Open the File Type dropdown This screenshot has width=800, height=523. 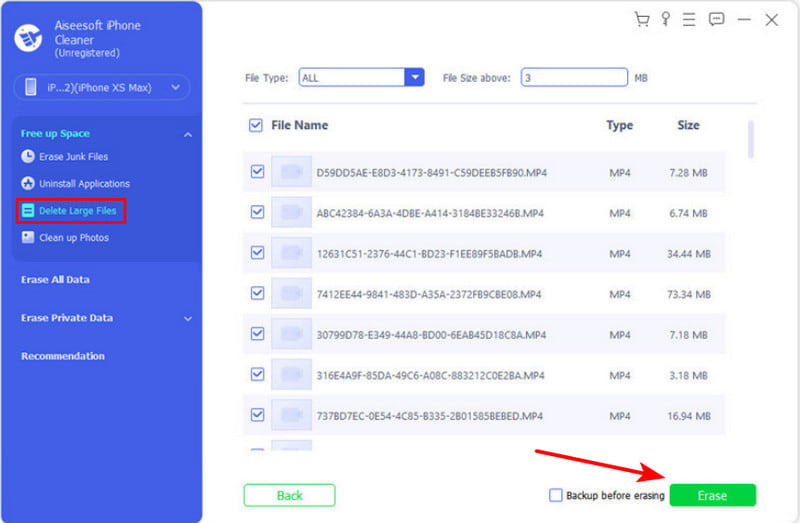click(415, 77)
